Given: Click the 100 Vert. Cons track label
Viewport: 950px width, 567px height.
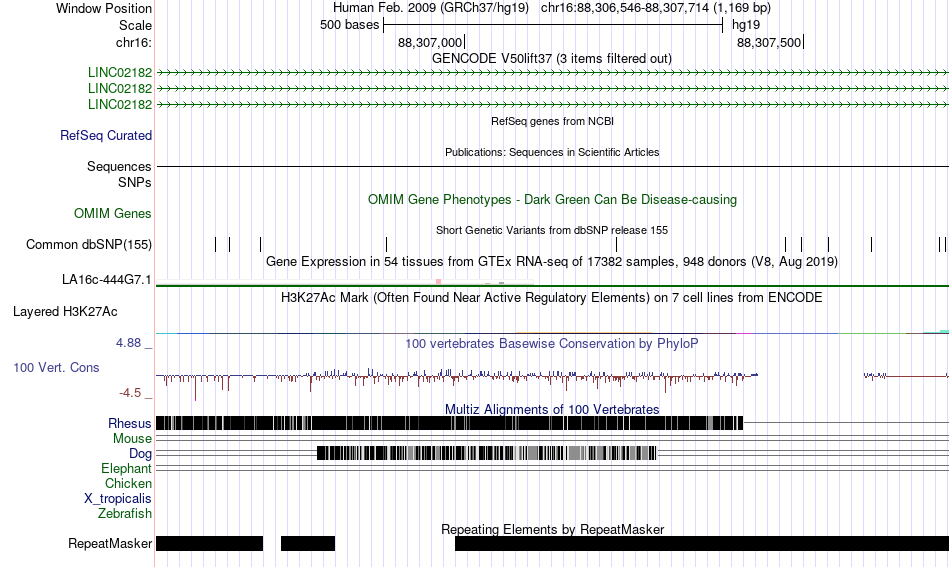Looking at the screenshot, I should pos(56,368).
